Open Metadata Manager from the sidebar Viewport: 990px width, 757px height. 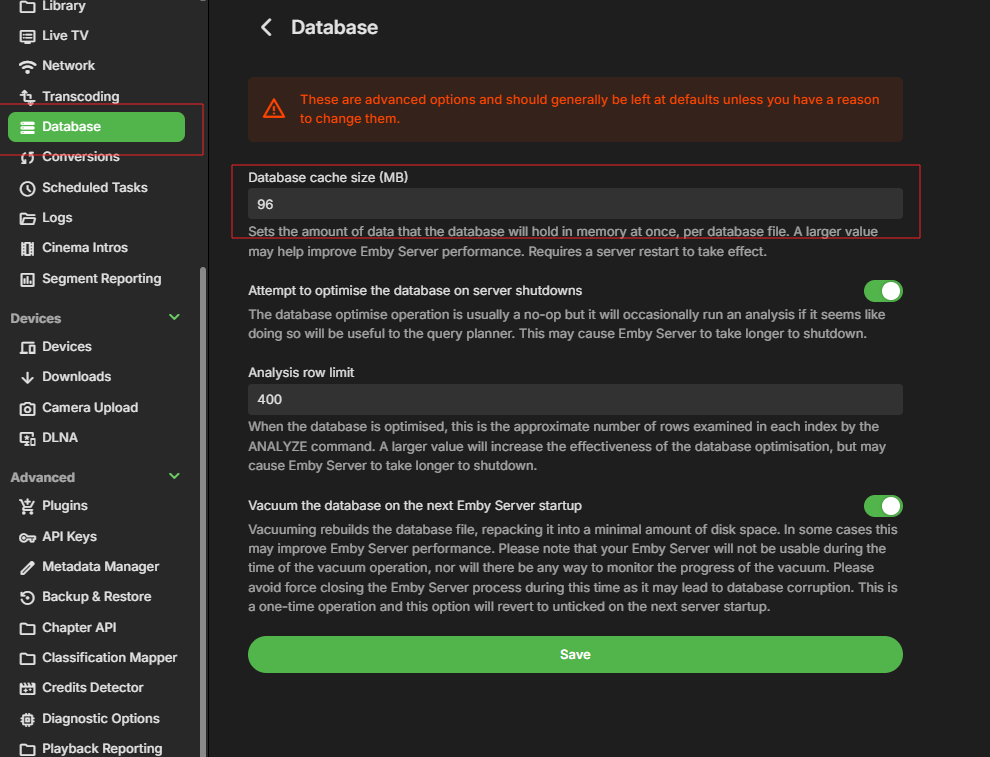(x=100, y=567)
